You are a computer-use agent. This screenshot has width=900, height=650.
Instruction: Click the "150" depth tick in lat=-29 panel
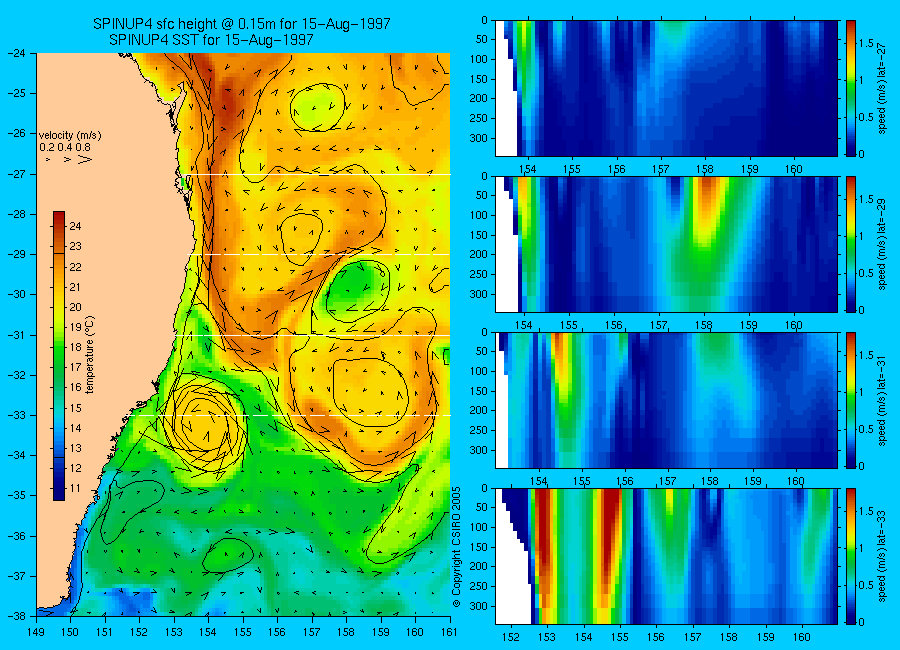(x=479, y=235)
